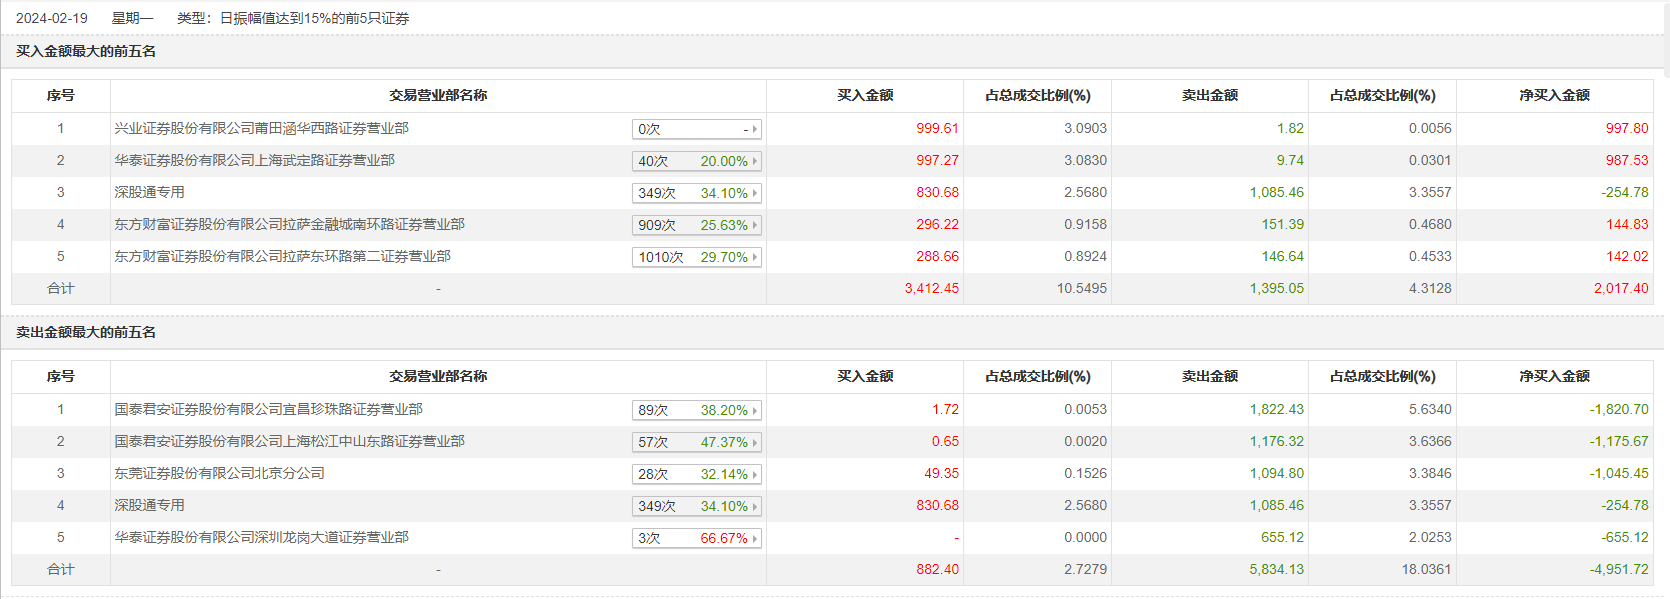
Task: Open 华泰证券上海武定路证券营业部 link
Action: point(254,160)
